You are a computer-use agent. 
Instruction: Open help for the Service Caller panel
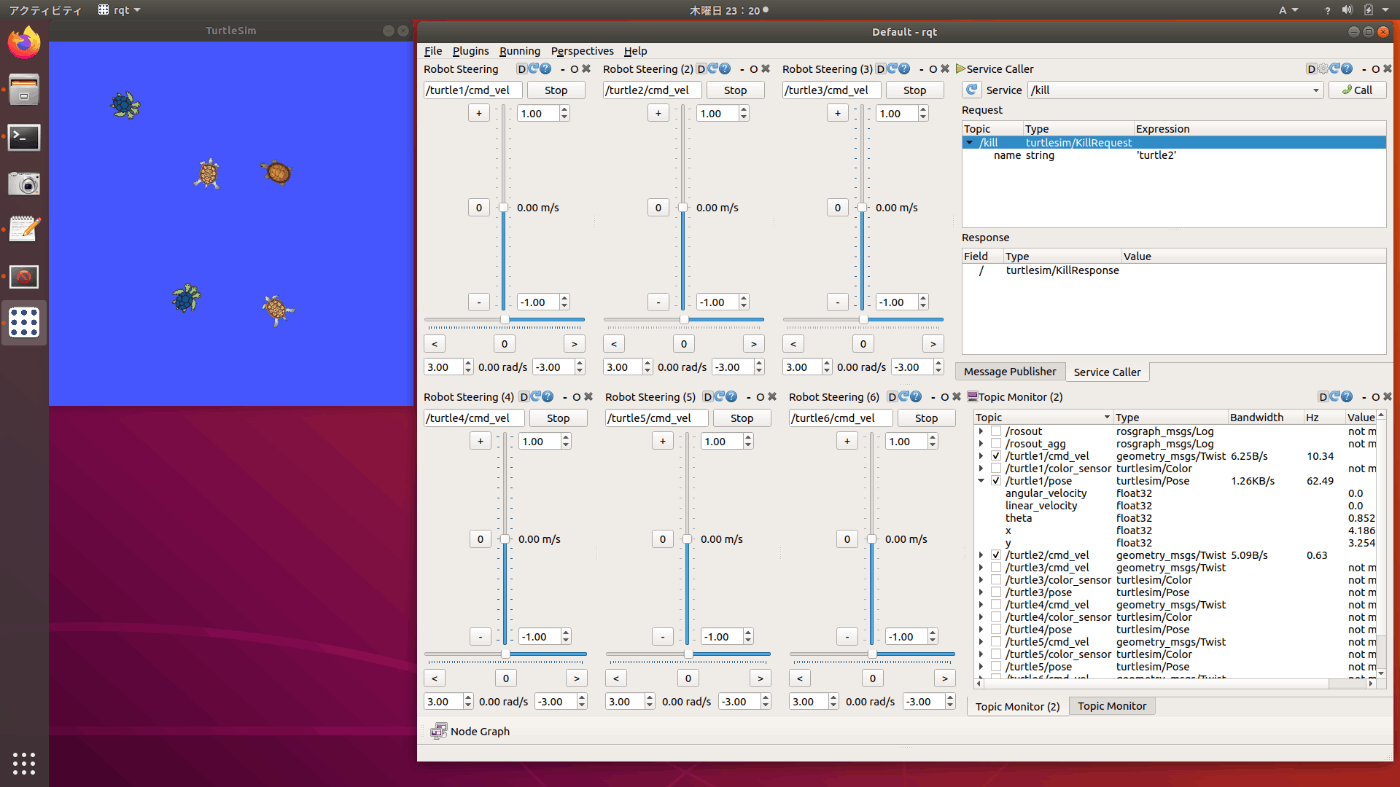tap(1347, 69)
